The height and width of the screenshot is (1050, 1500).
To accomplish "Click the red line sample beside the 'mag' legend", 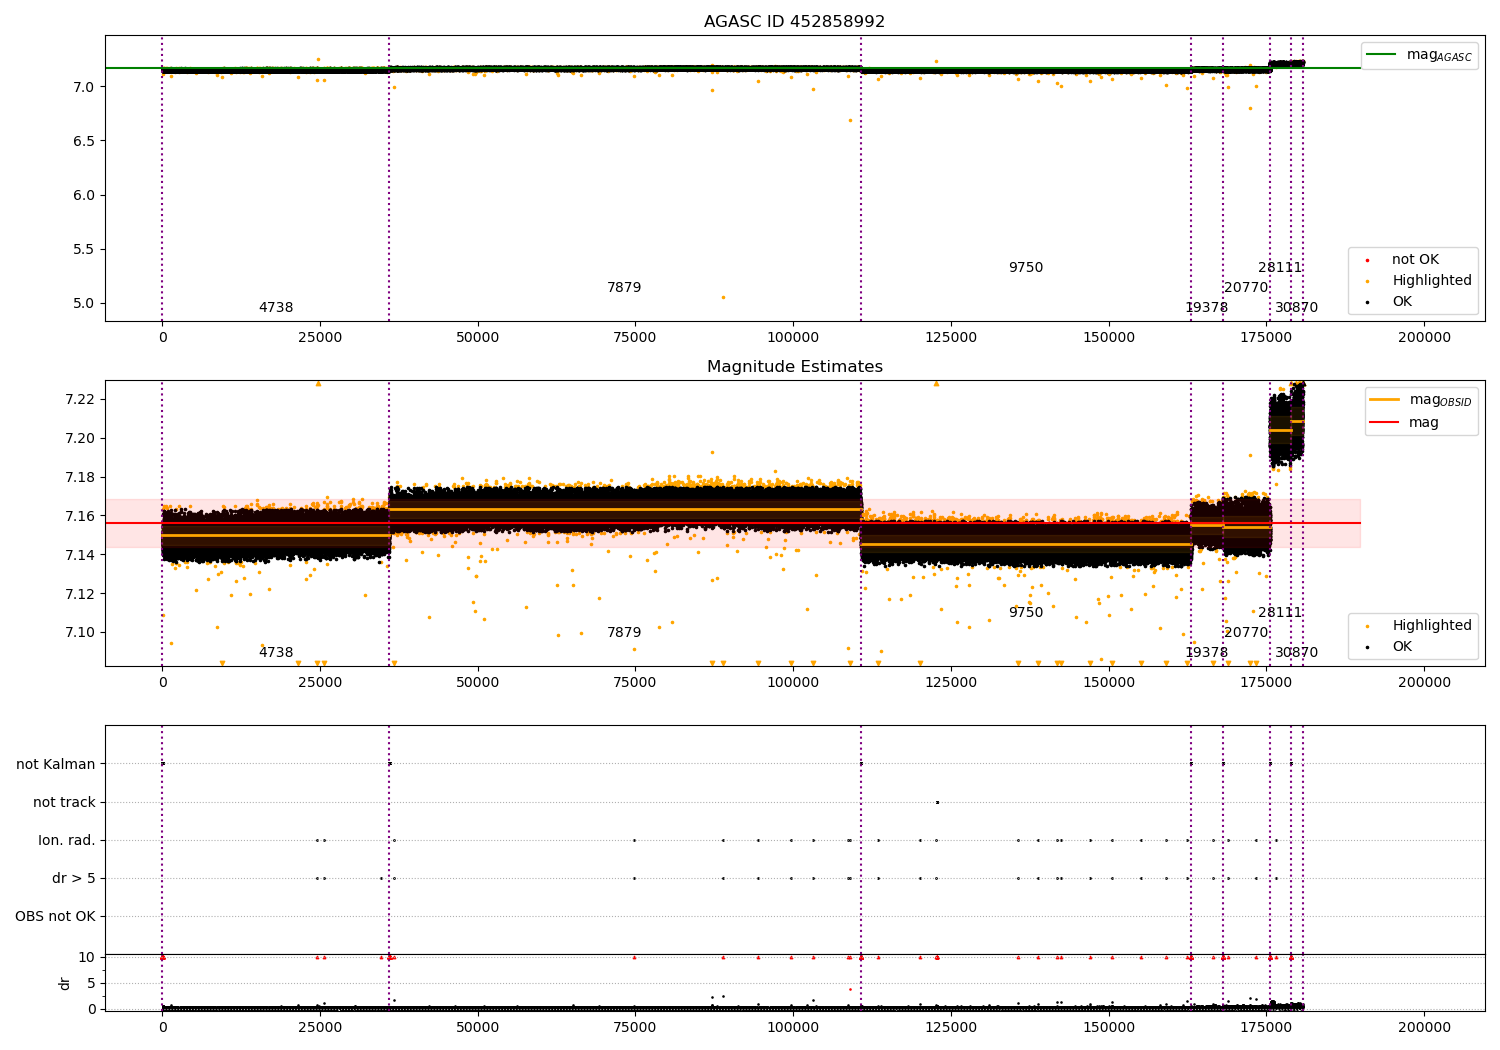I will [1385, 423].
